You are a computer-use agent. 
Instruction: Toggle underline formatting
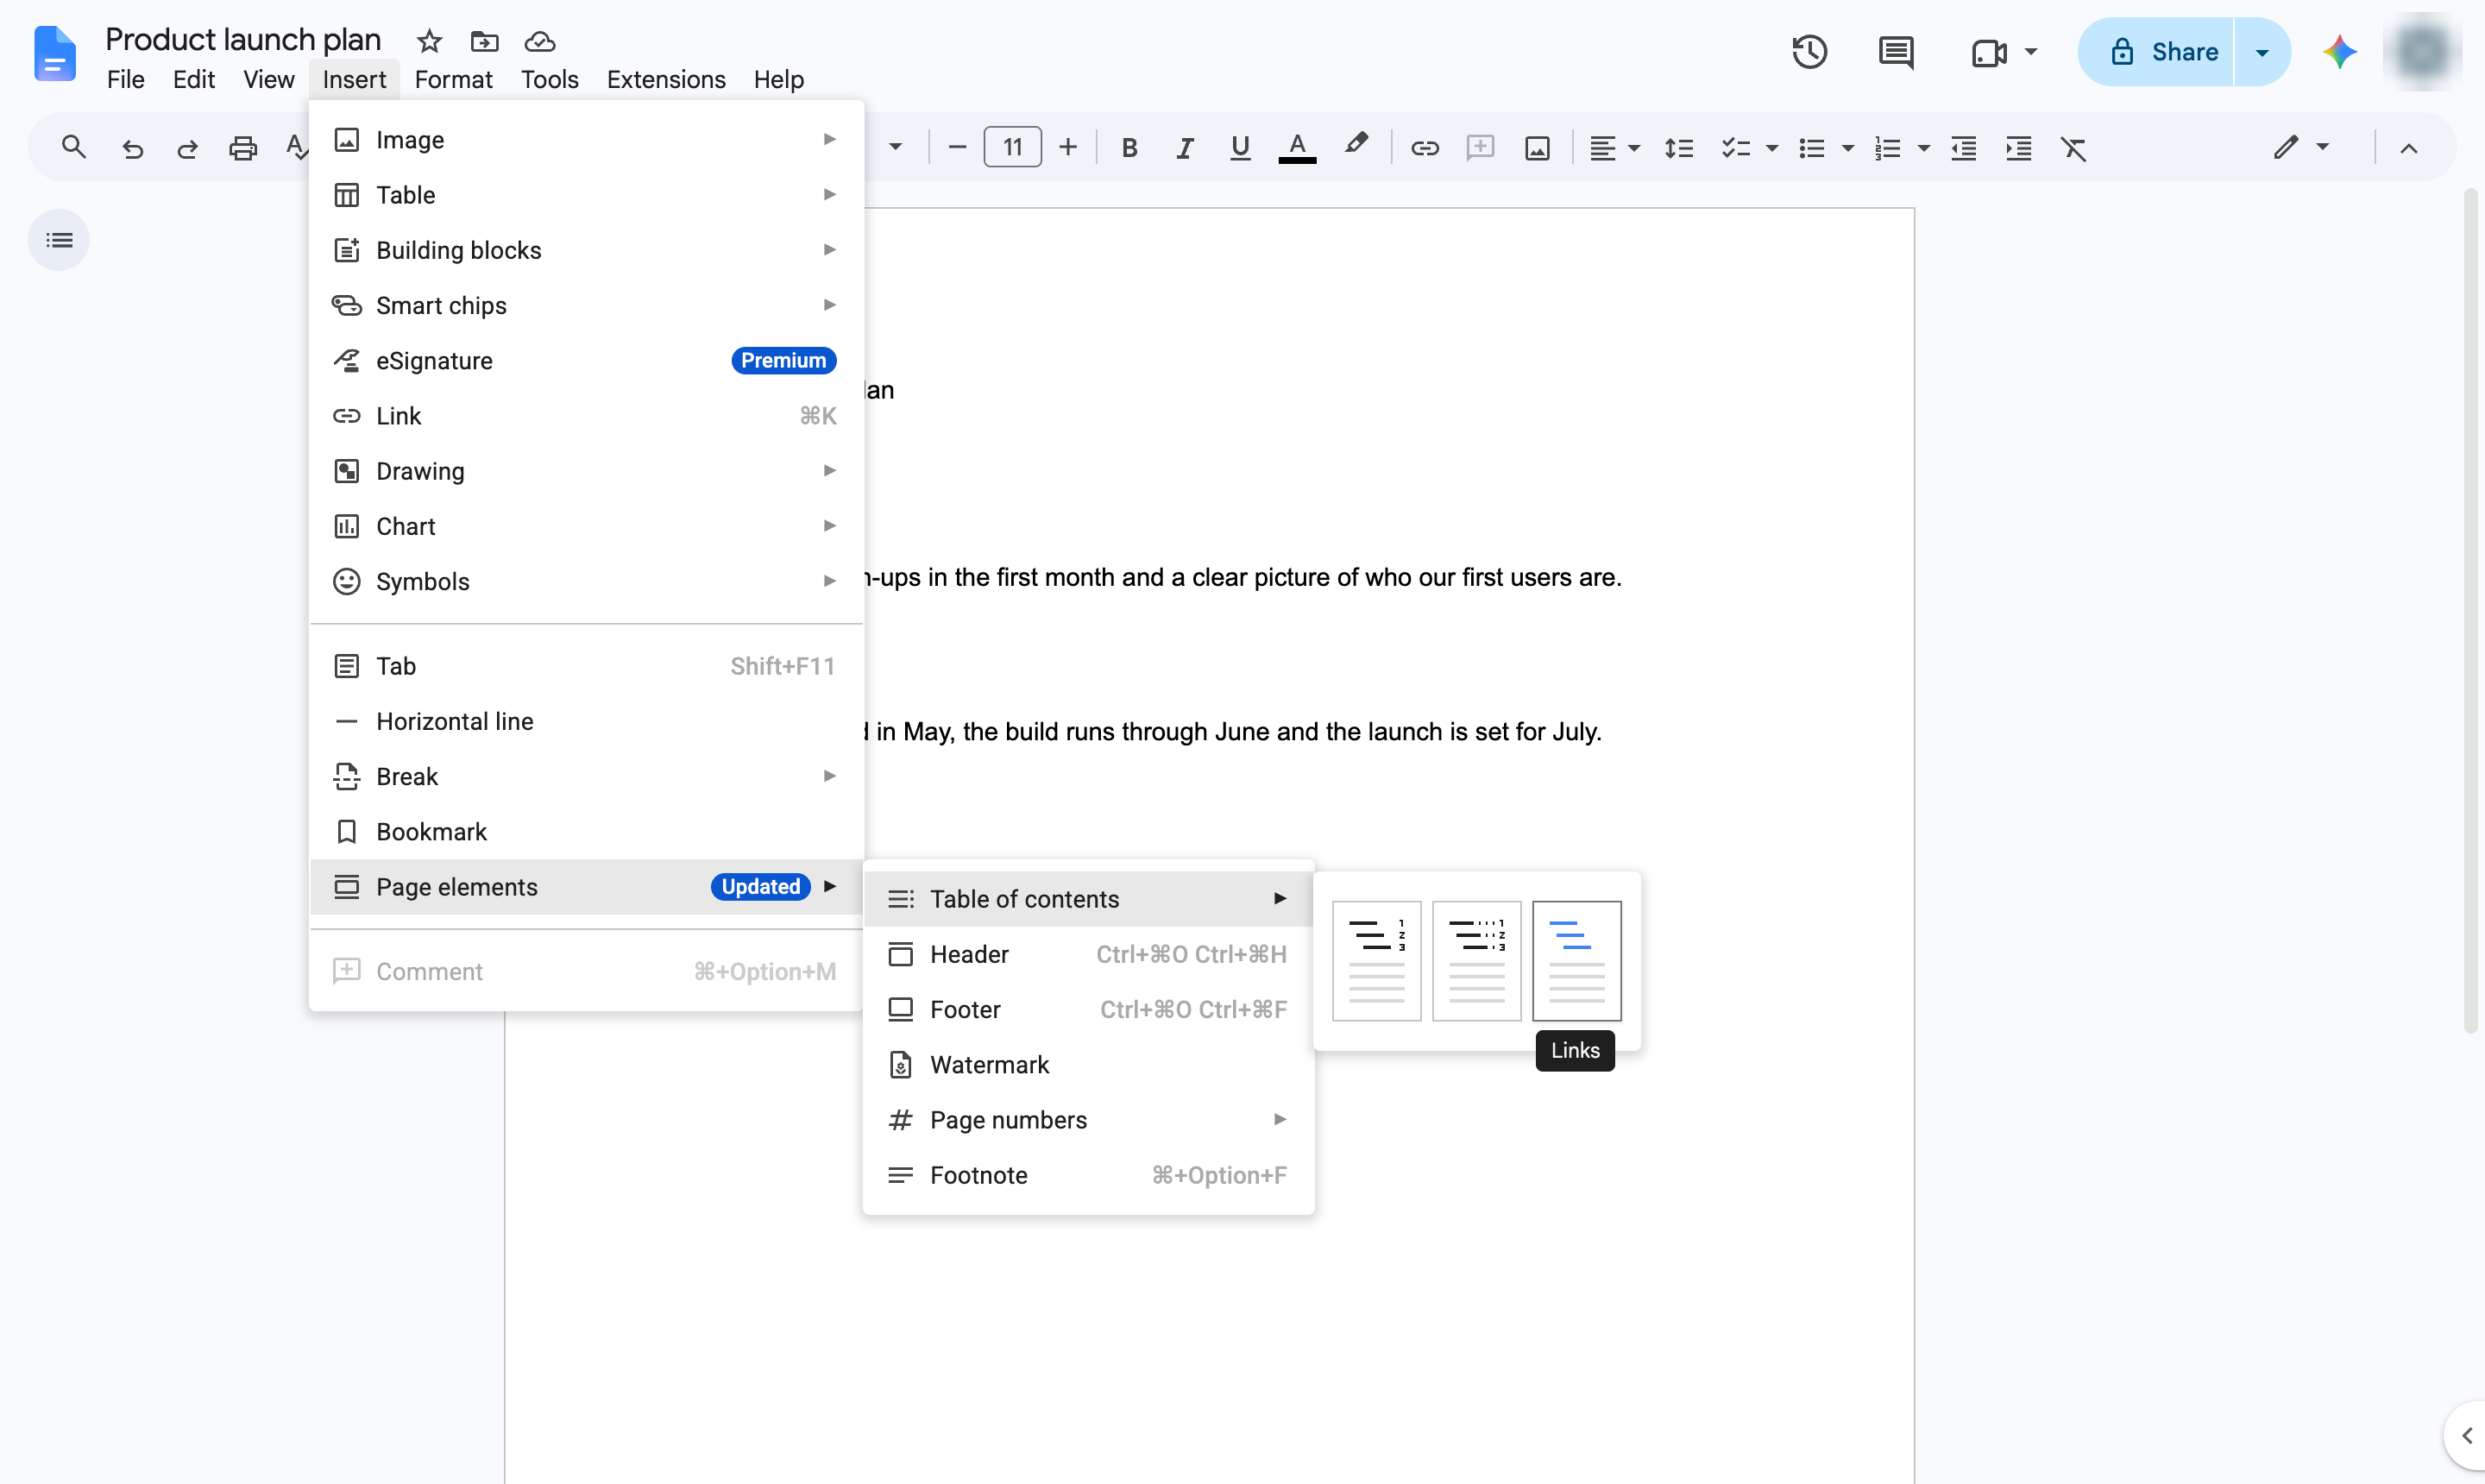point(1240,148)
